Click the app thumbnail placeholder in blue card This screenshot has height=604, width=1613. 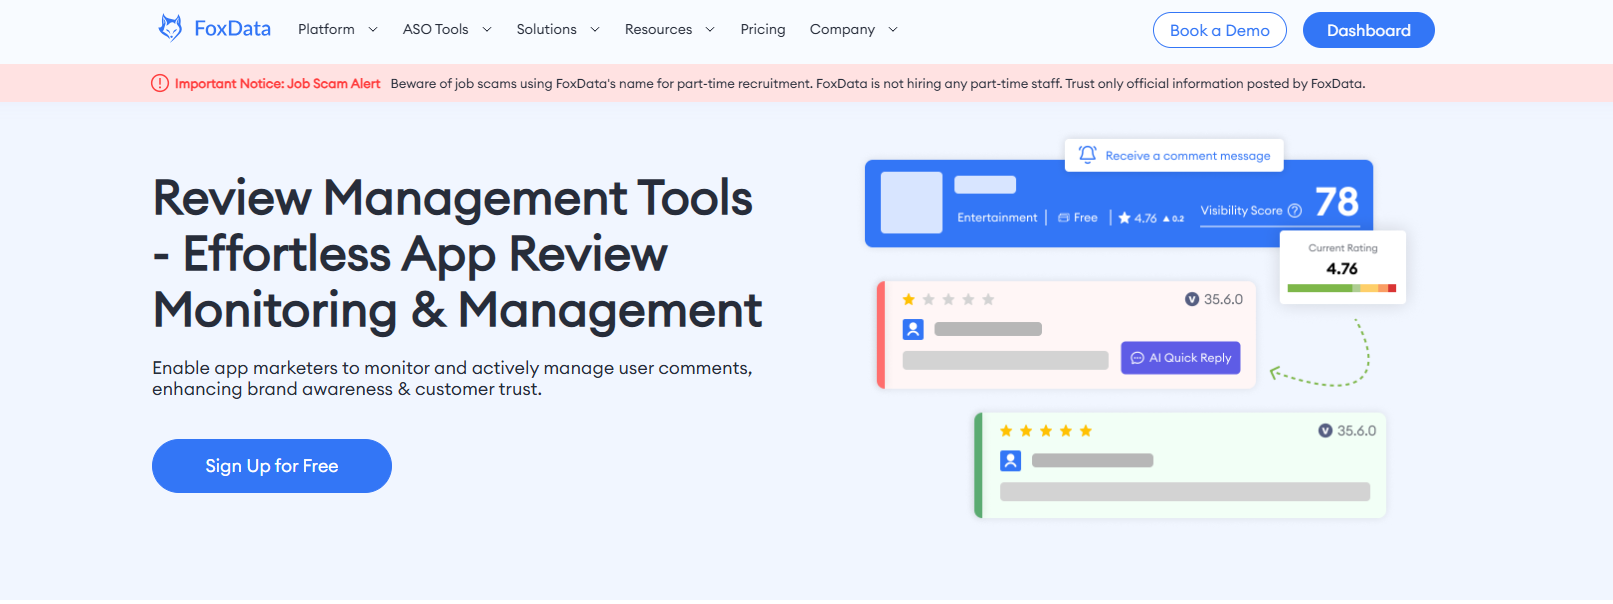click(911, 203)
